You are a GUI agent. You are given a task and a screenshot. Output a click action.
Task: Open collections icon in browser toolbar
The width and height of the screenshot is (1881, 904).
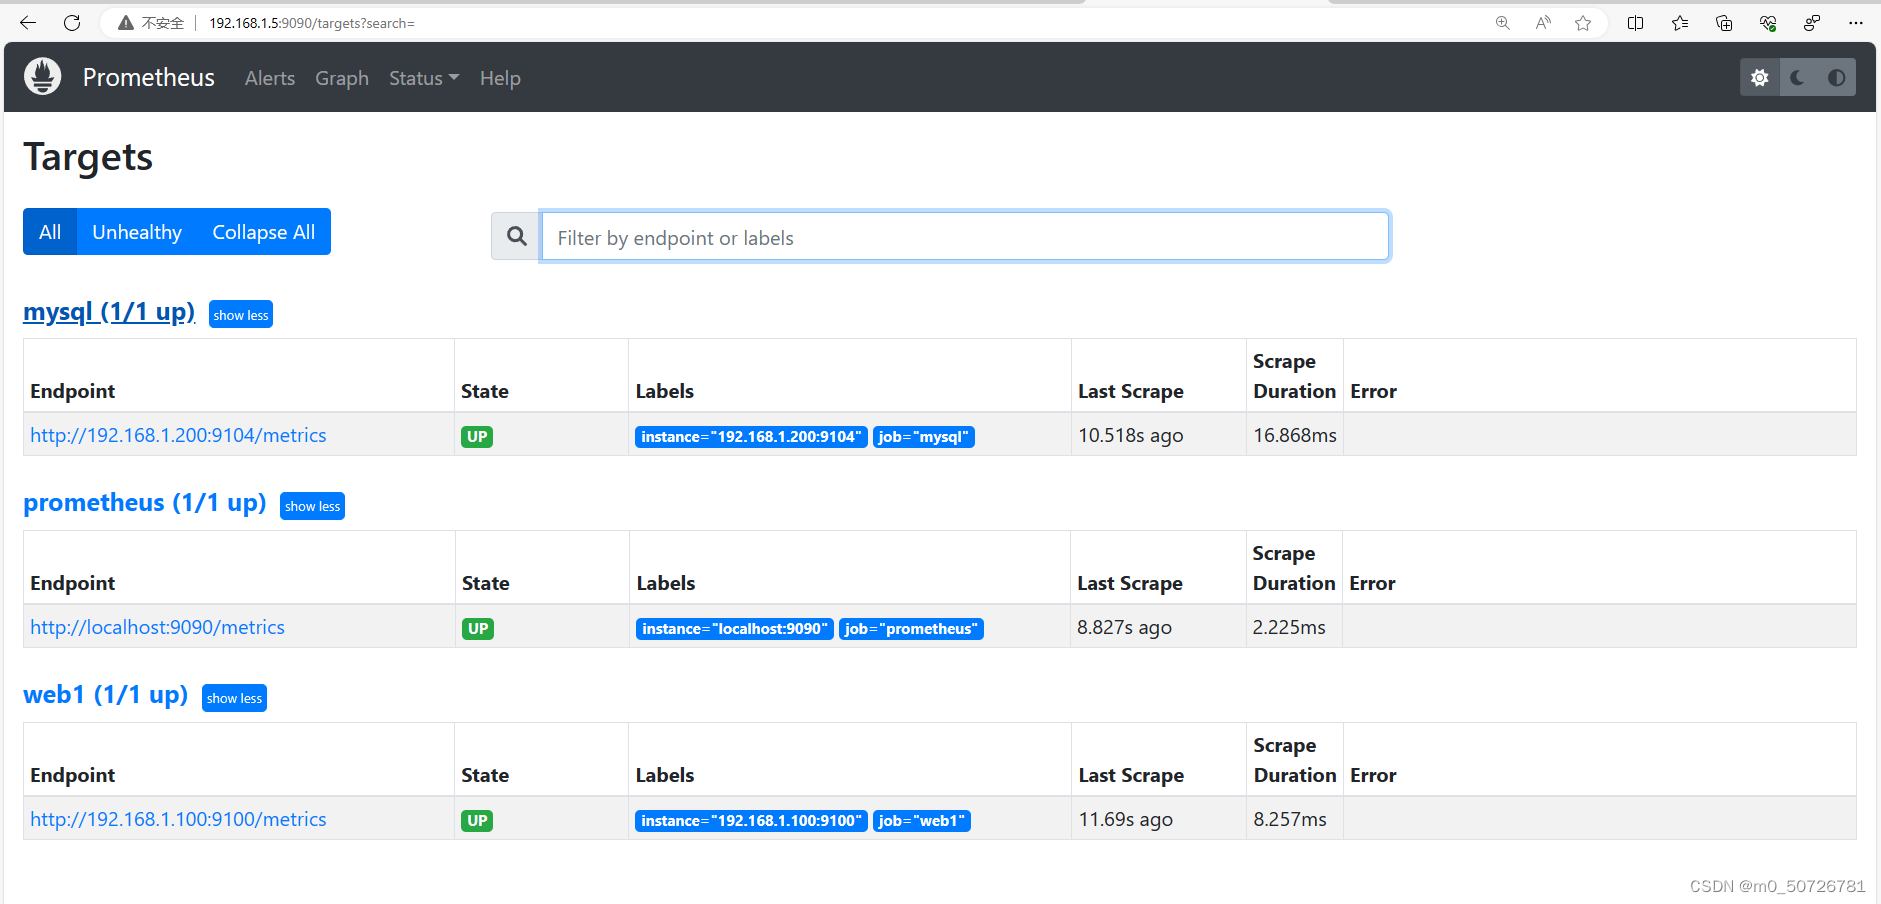pos(1724,22)
